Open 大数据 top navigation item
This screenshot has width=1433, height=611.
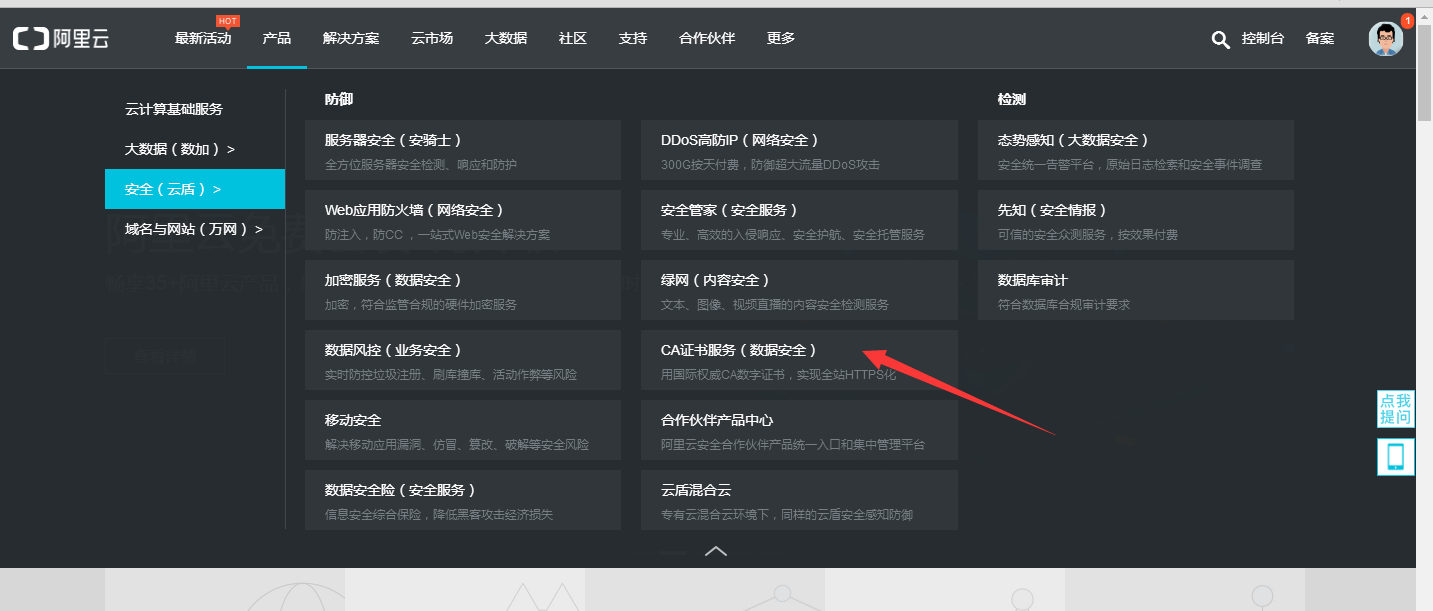click(x=506, y=38)
